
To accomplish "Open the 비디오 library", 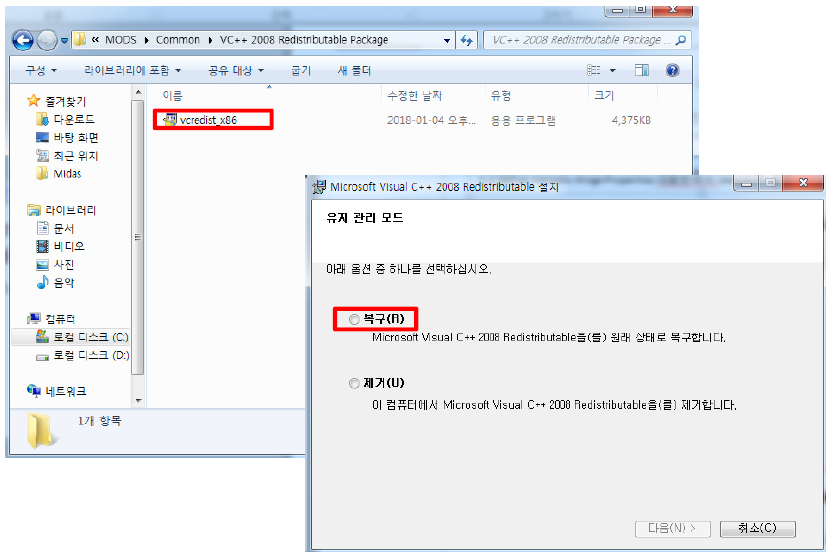I will click(x=69, y=247).
